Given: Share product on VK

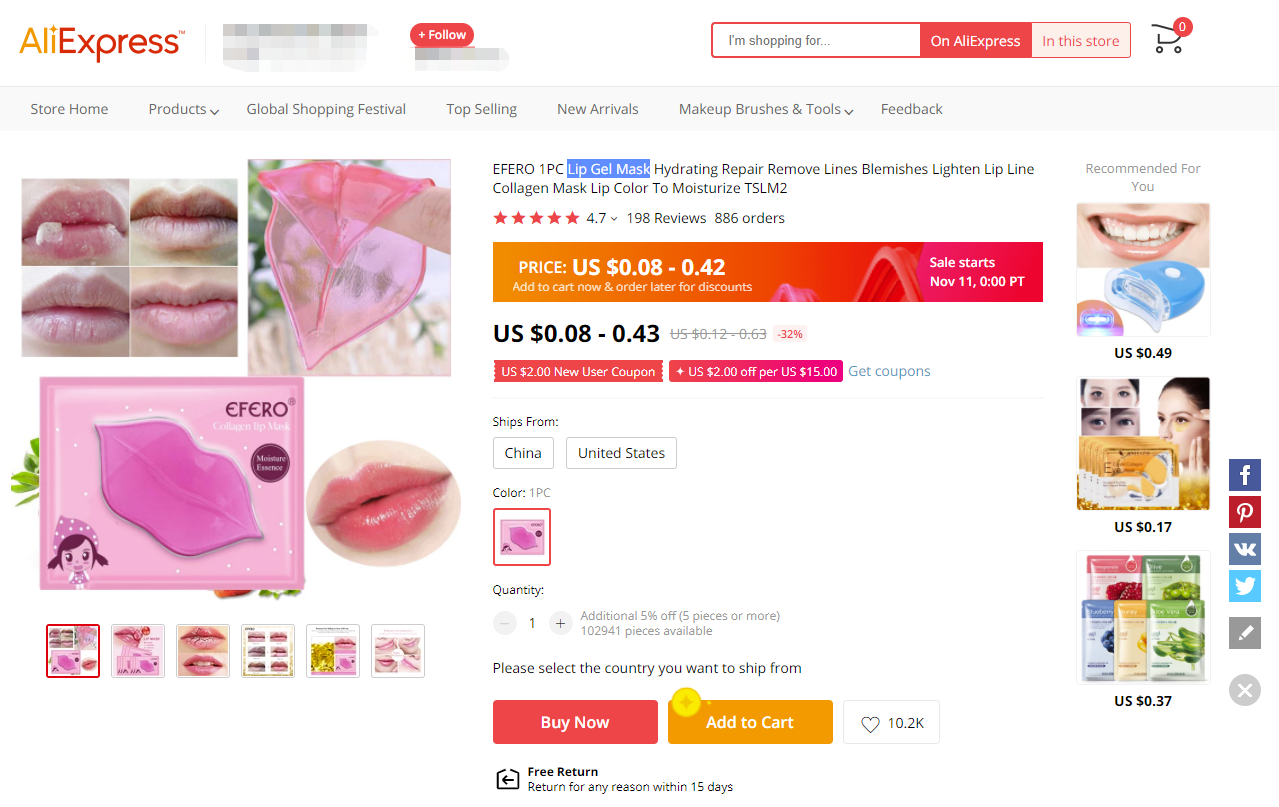Looking at the screenshot, I should coord(1245,549).
